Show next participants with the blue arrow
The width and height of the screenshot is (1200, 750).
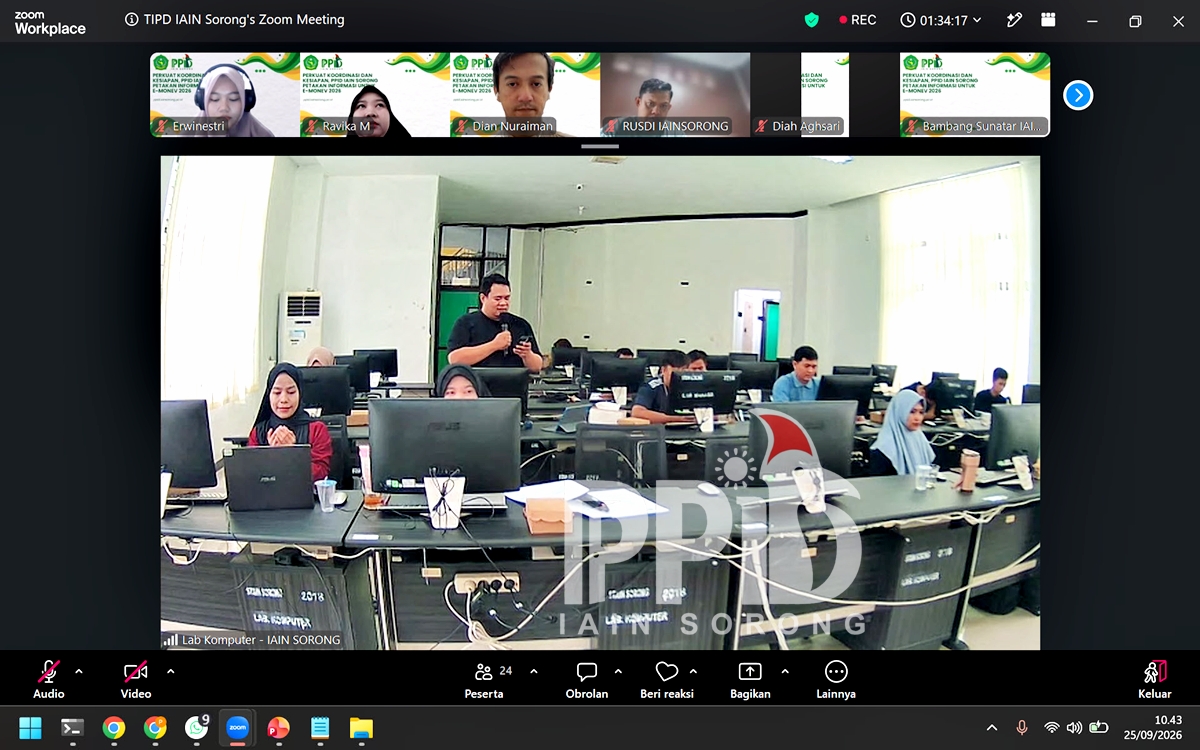pos(1078,95)
